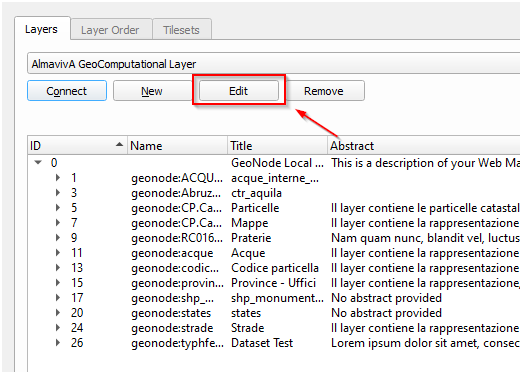Expand layer ID 3 row
This screenshot has height=373, width=523.
58,193
